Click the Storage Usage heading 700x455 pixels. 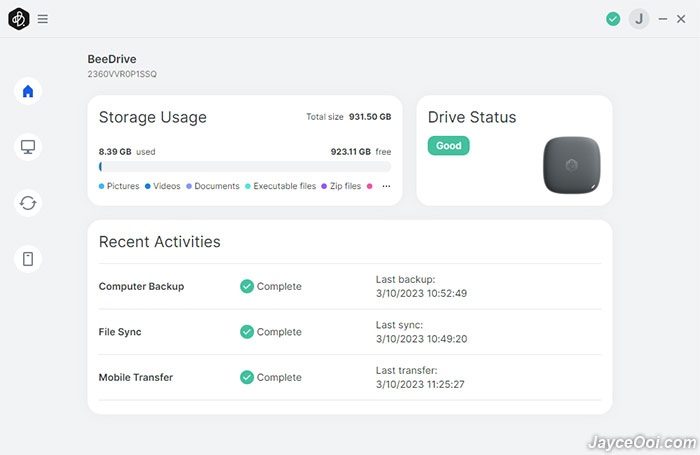point(153,117)
